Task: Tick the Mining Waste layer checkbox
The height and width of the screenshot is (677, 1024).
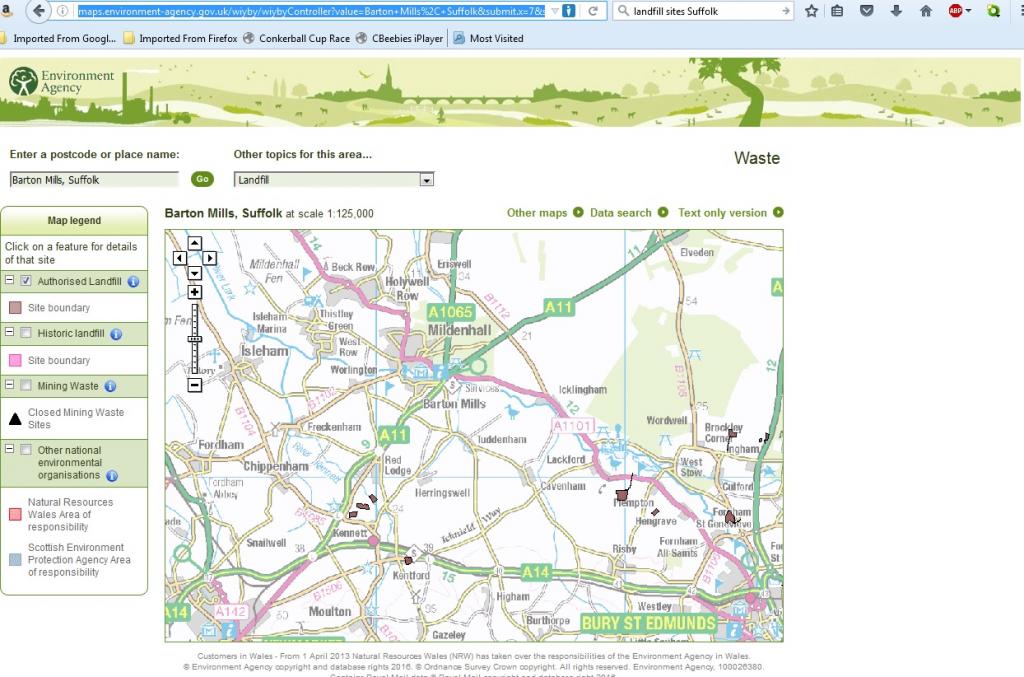Action: tap(26, 386)
